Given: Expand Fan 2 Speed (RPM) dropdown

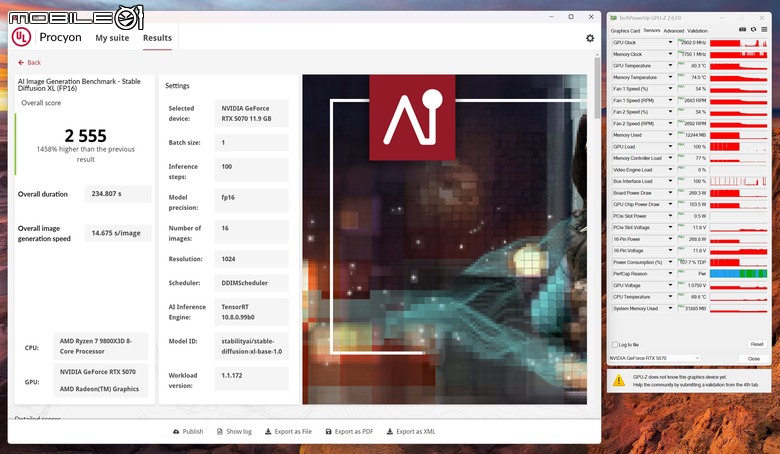Looking at the screenshot, I should click(670, 123).
